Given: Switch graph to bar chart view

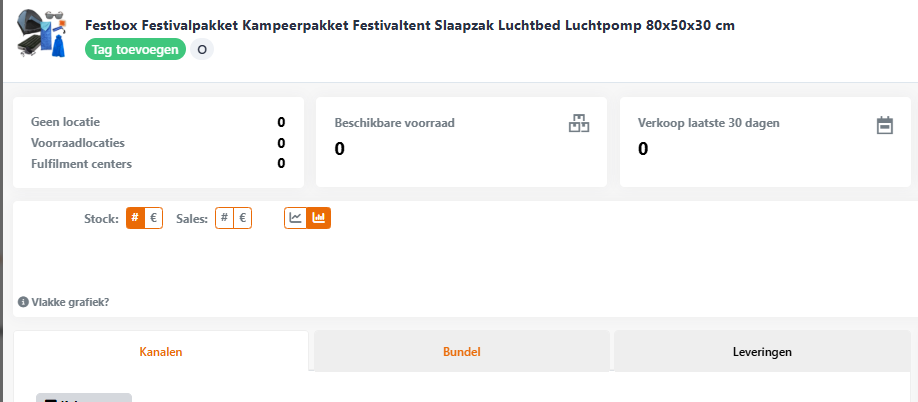Looking at the screenshot, I should (x=318, y=218).
